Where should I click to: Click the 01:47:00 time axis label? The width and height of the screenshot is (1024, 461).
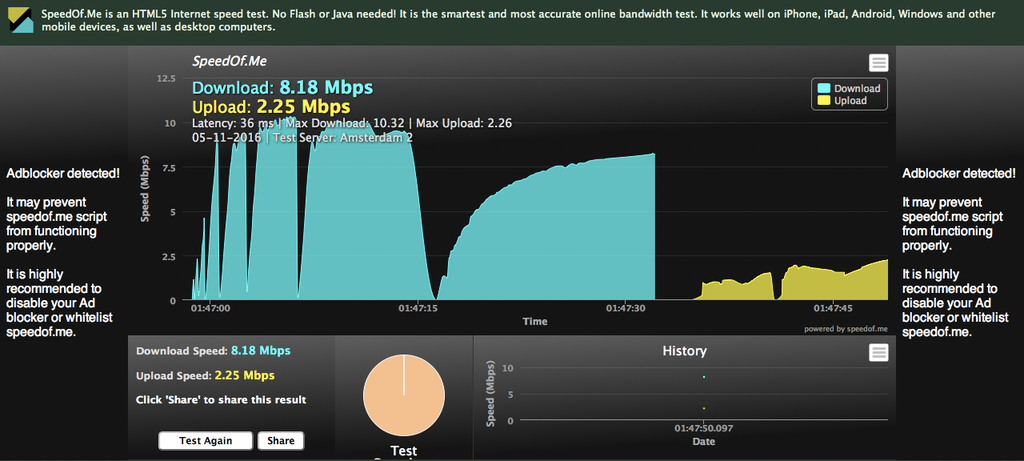[x=210, y=308]
